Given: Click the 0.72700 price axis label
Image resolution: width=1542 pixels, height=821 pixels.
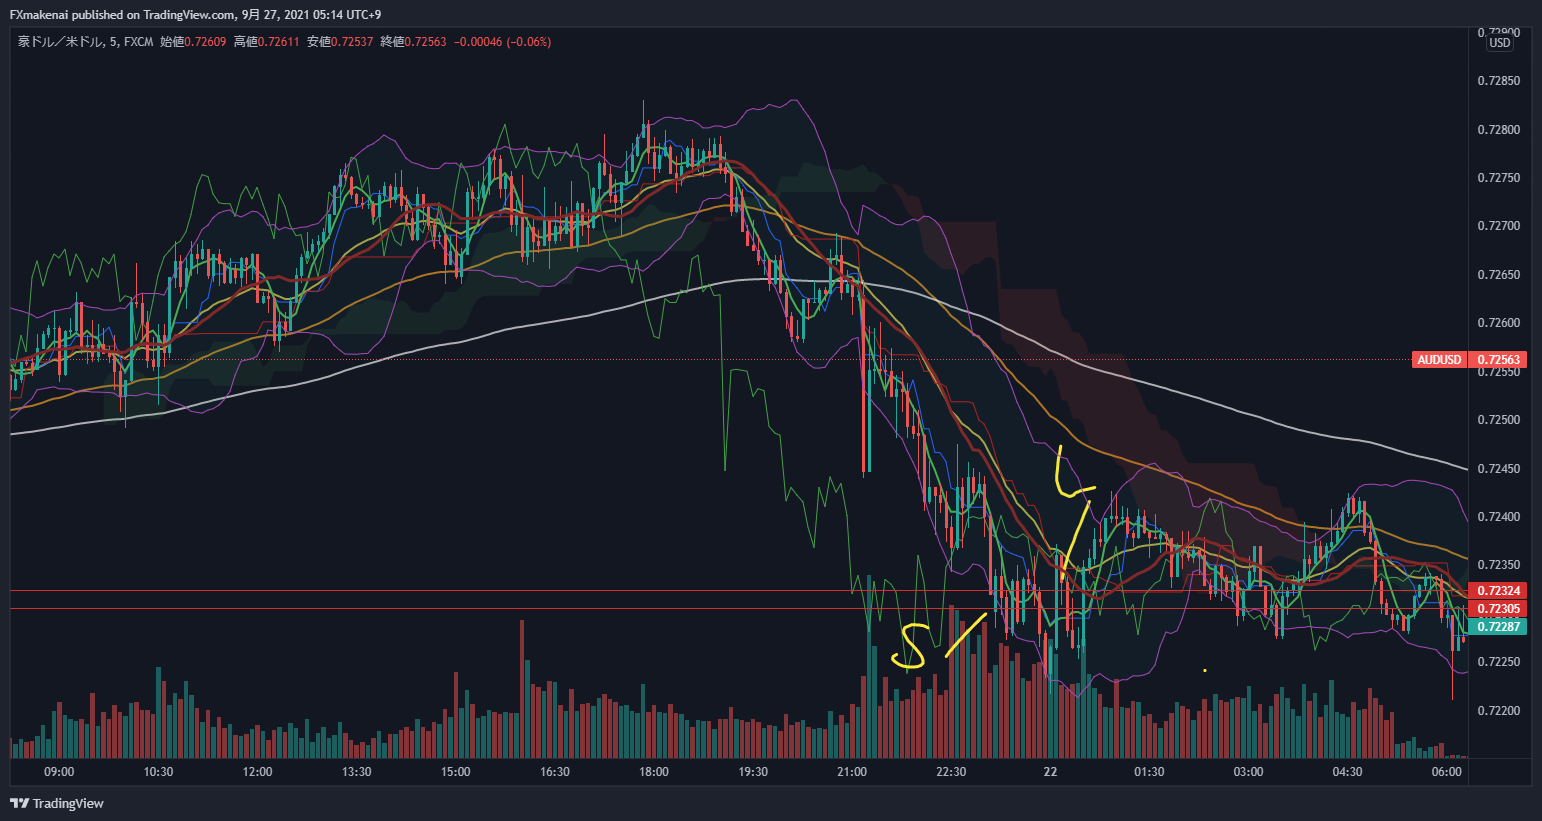Looking at the screenshot, I should tap(1498, 226).
